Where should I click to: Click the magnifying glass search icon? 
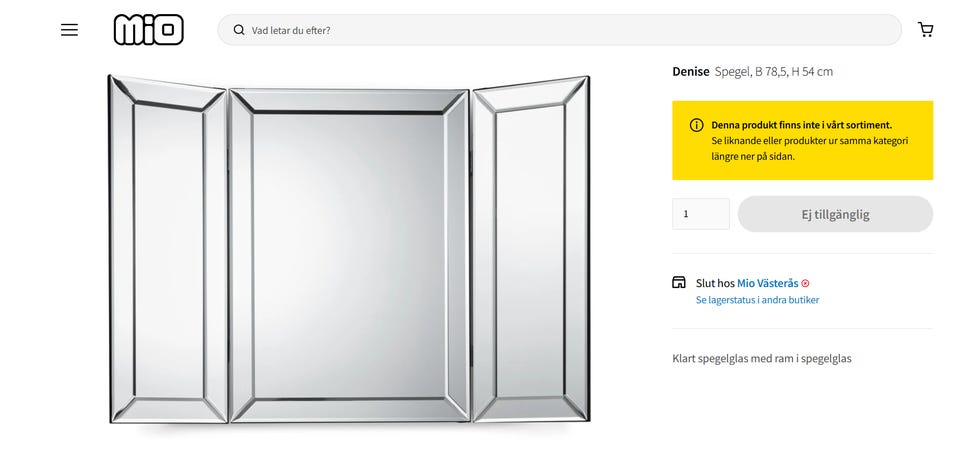click(x=239, y=30)
